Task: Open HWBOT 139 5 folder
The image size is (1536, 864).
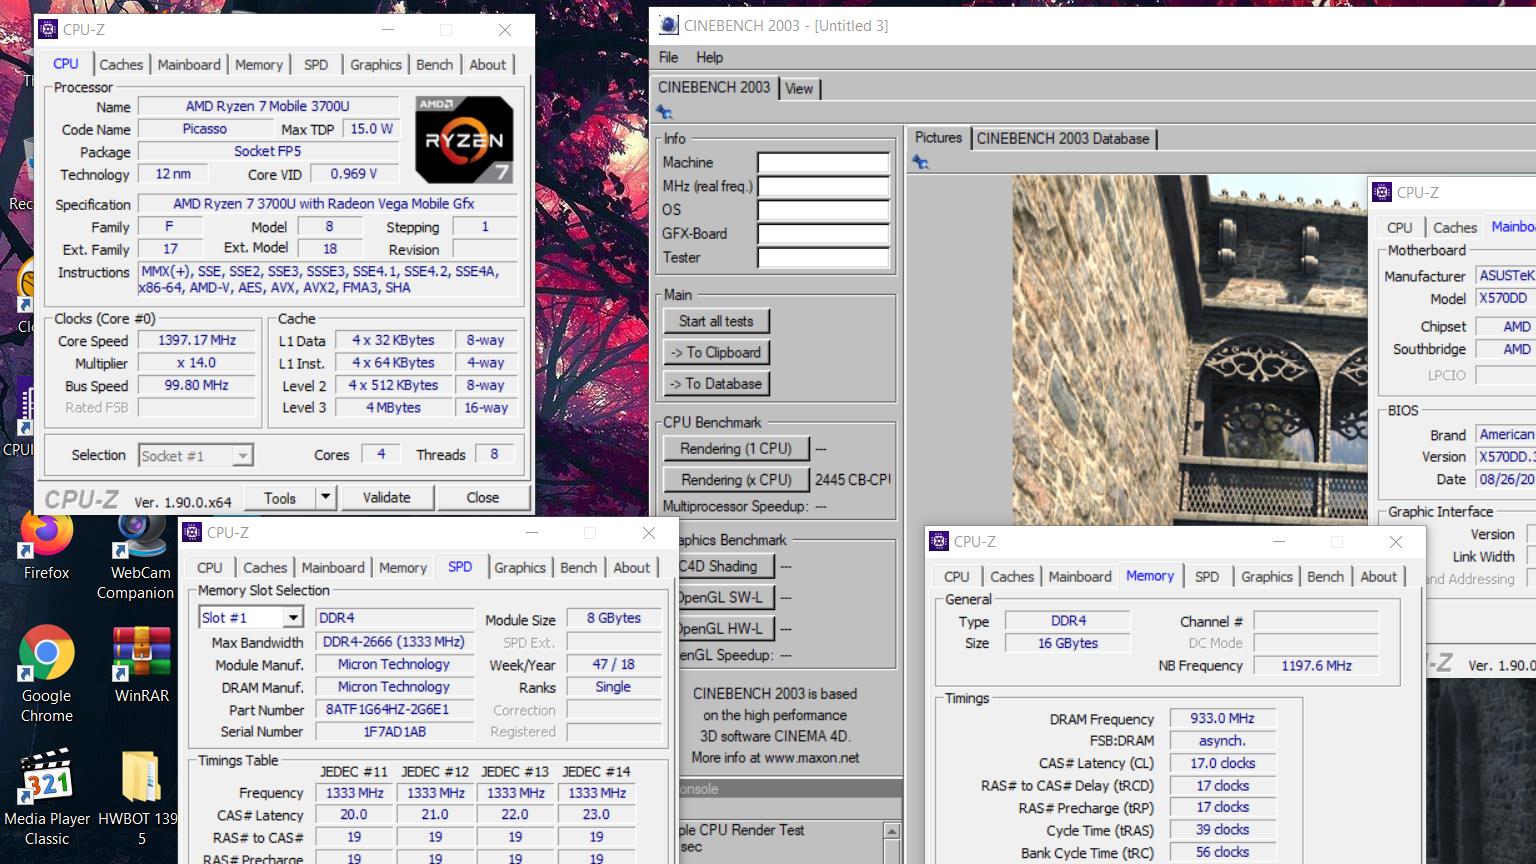Action: click(141, 798)
